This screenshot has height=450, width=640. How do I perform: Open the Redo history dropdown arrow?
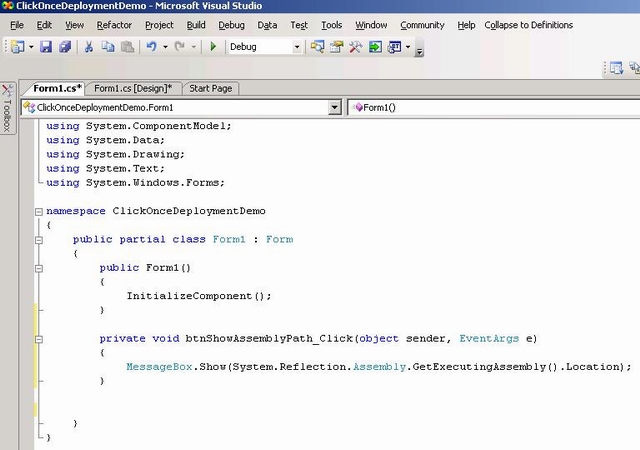point(194,47)
